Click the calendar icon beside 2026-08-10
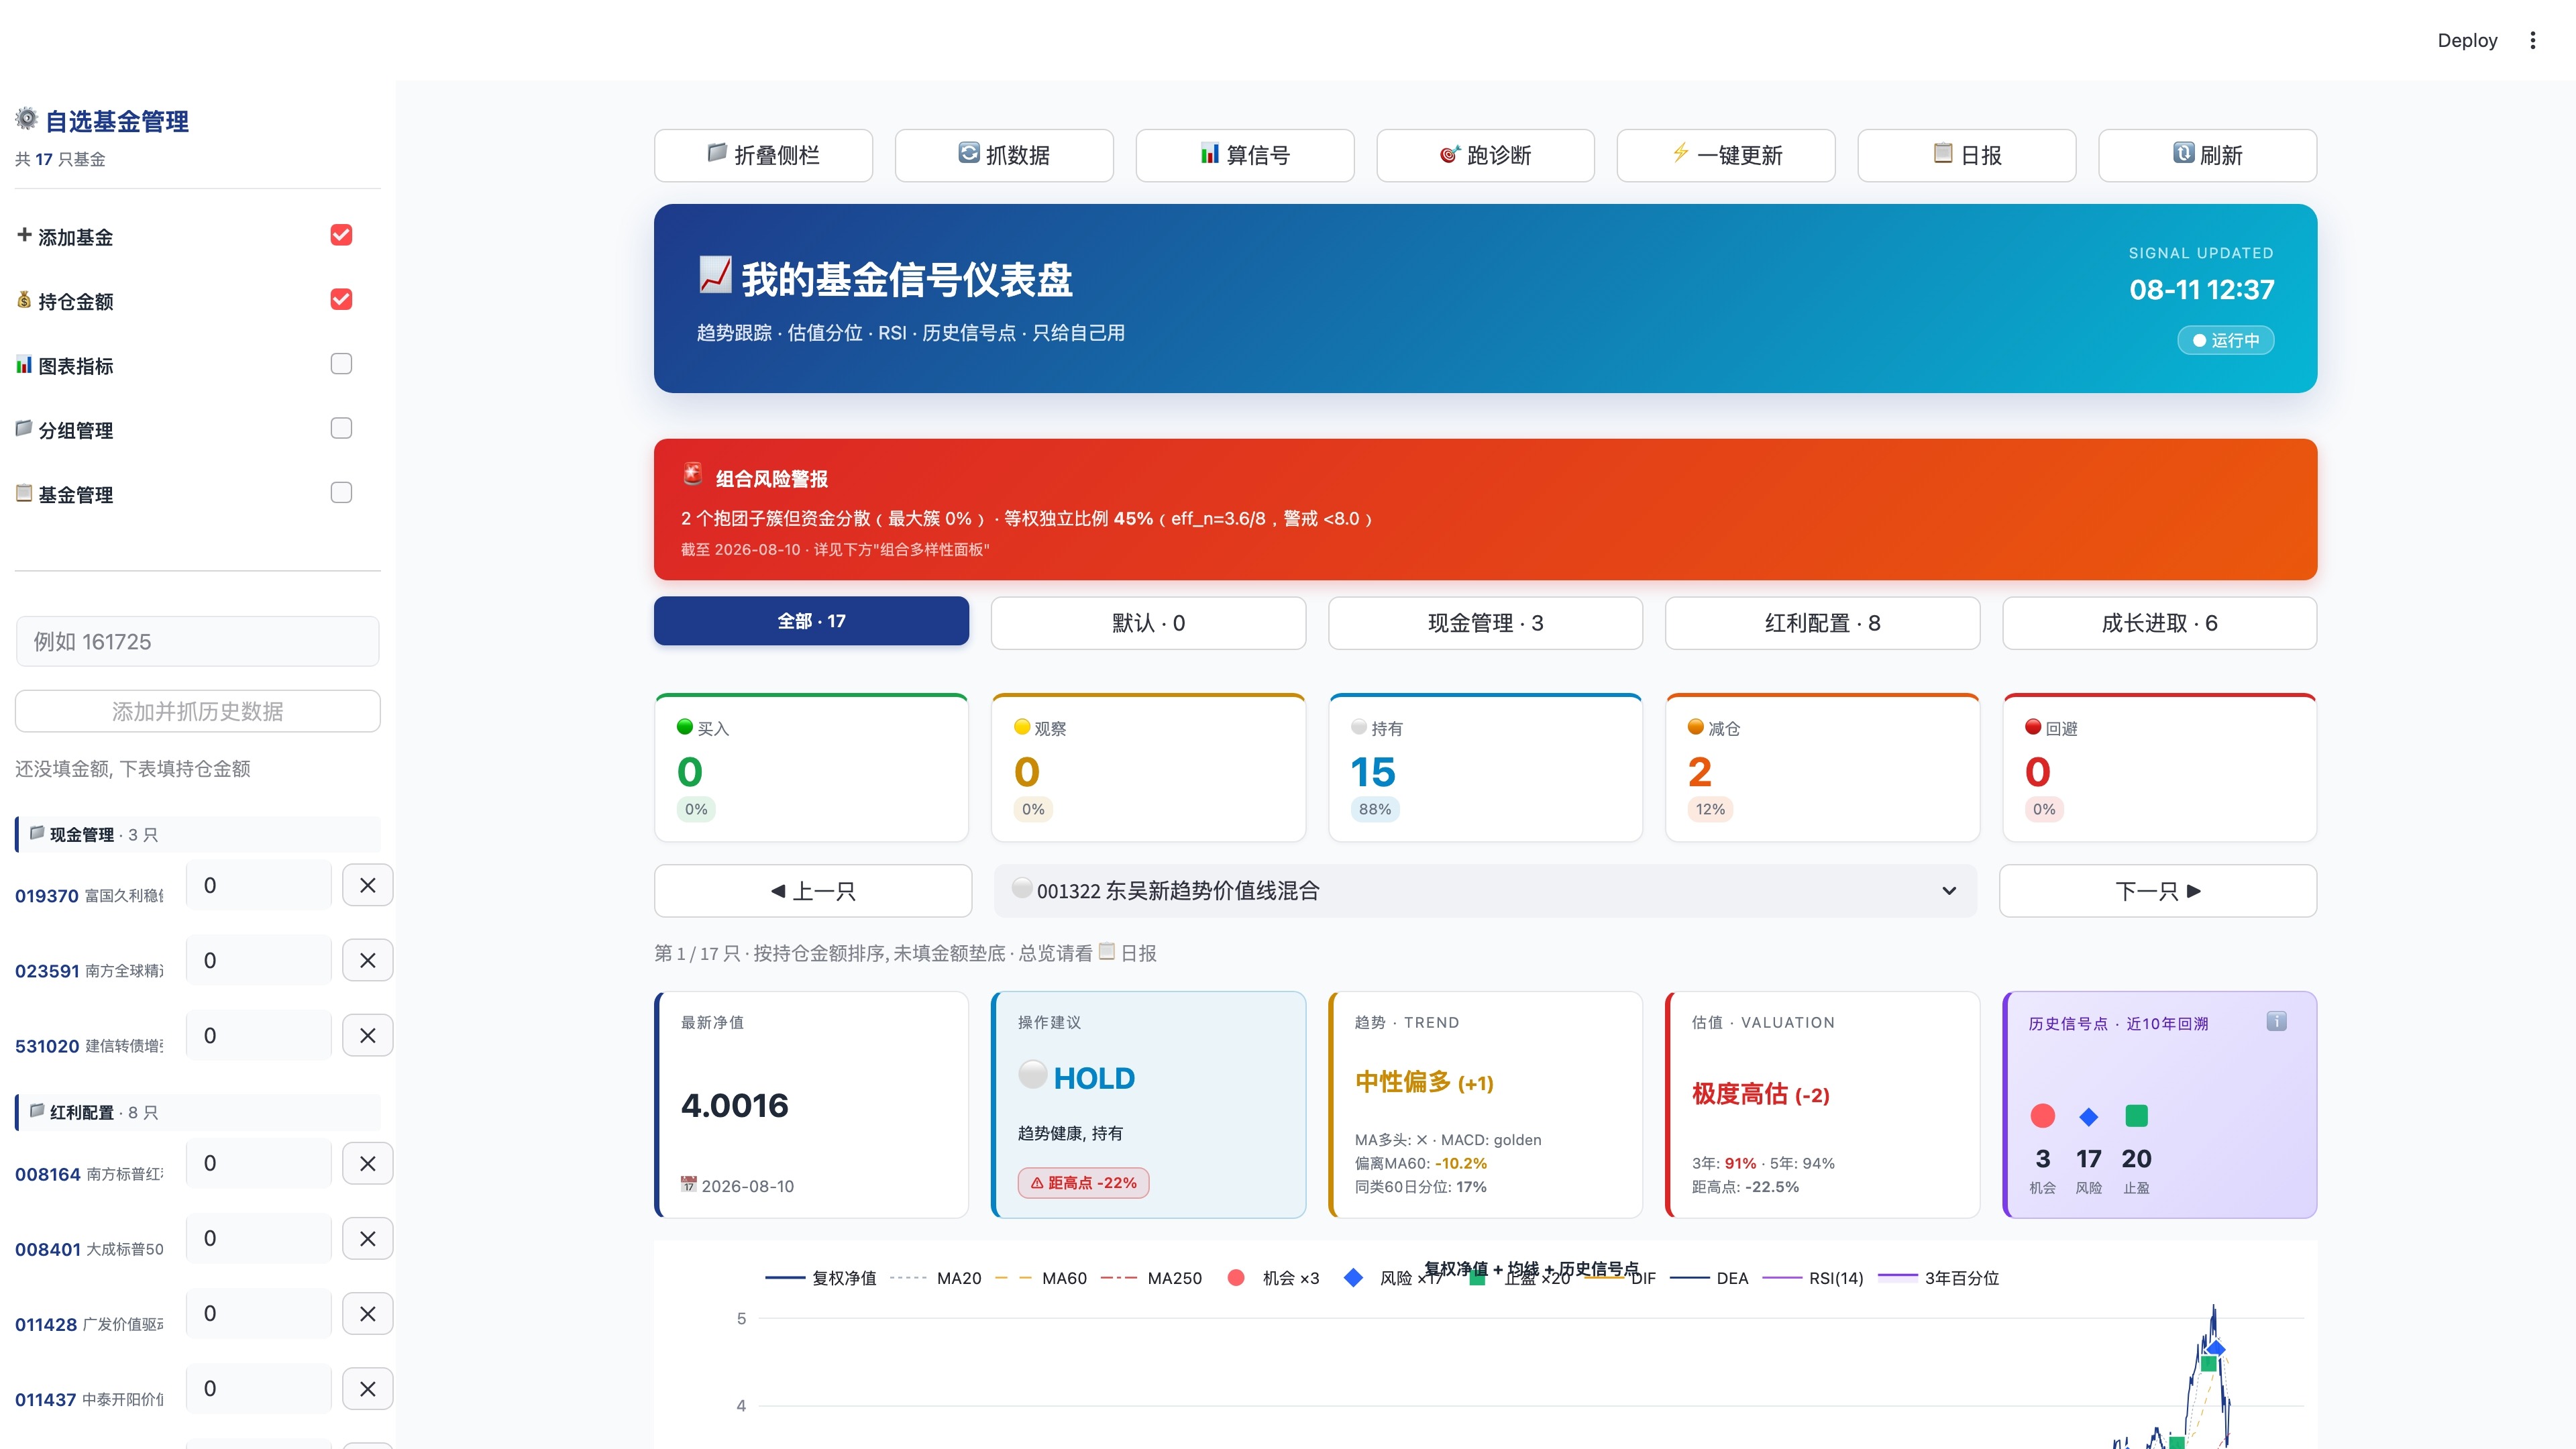The height and width of the screenshot is (1449, 2576). [x=689, y=1184]
